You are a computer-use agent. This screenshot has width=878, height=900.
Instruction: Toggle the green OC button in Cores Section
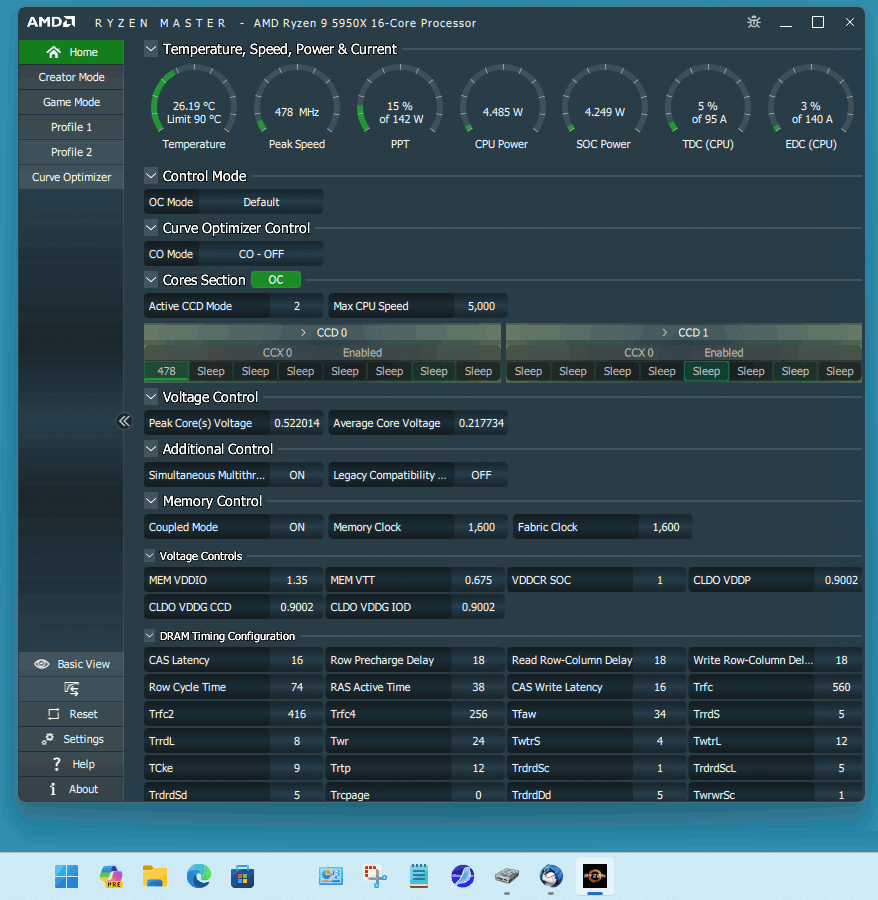pos(276,280)
